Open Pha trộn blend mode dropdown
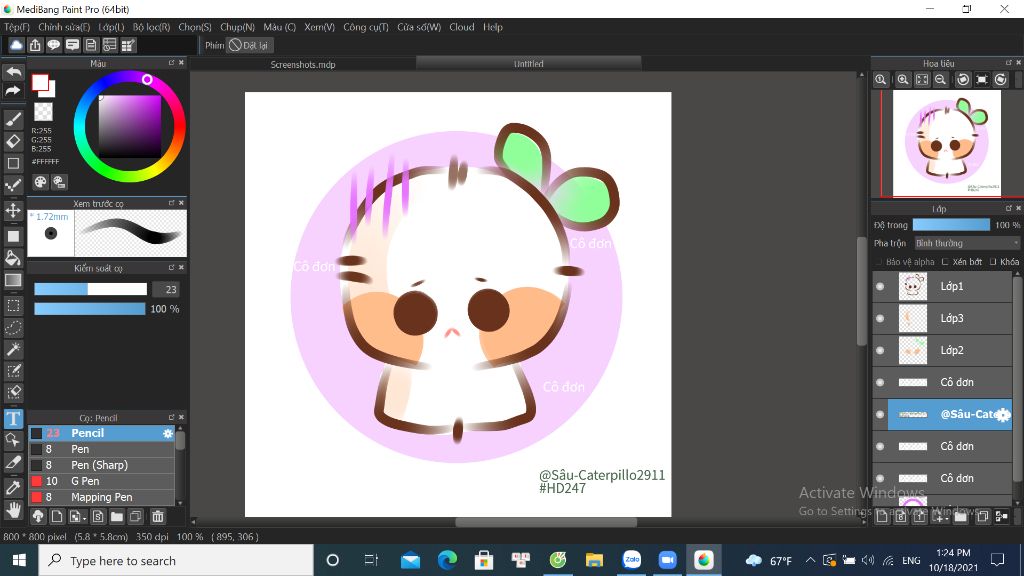Viewport: 1024px width, 576px height. (967, 243)
